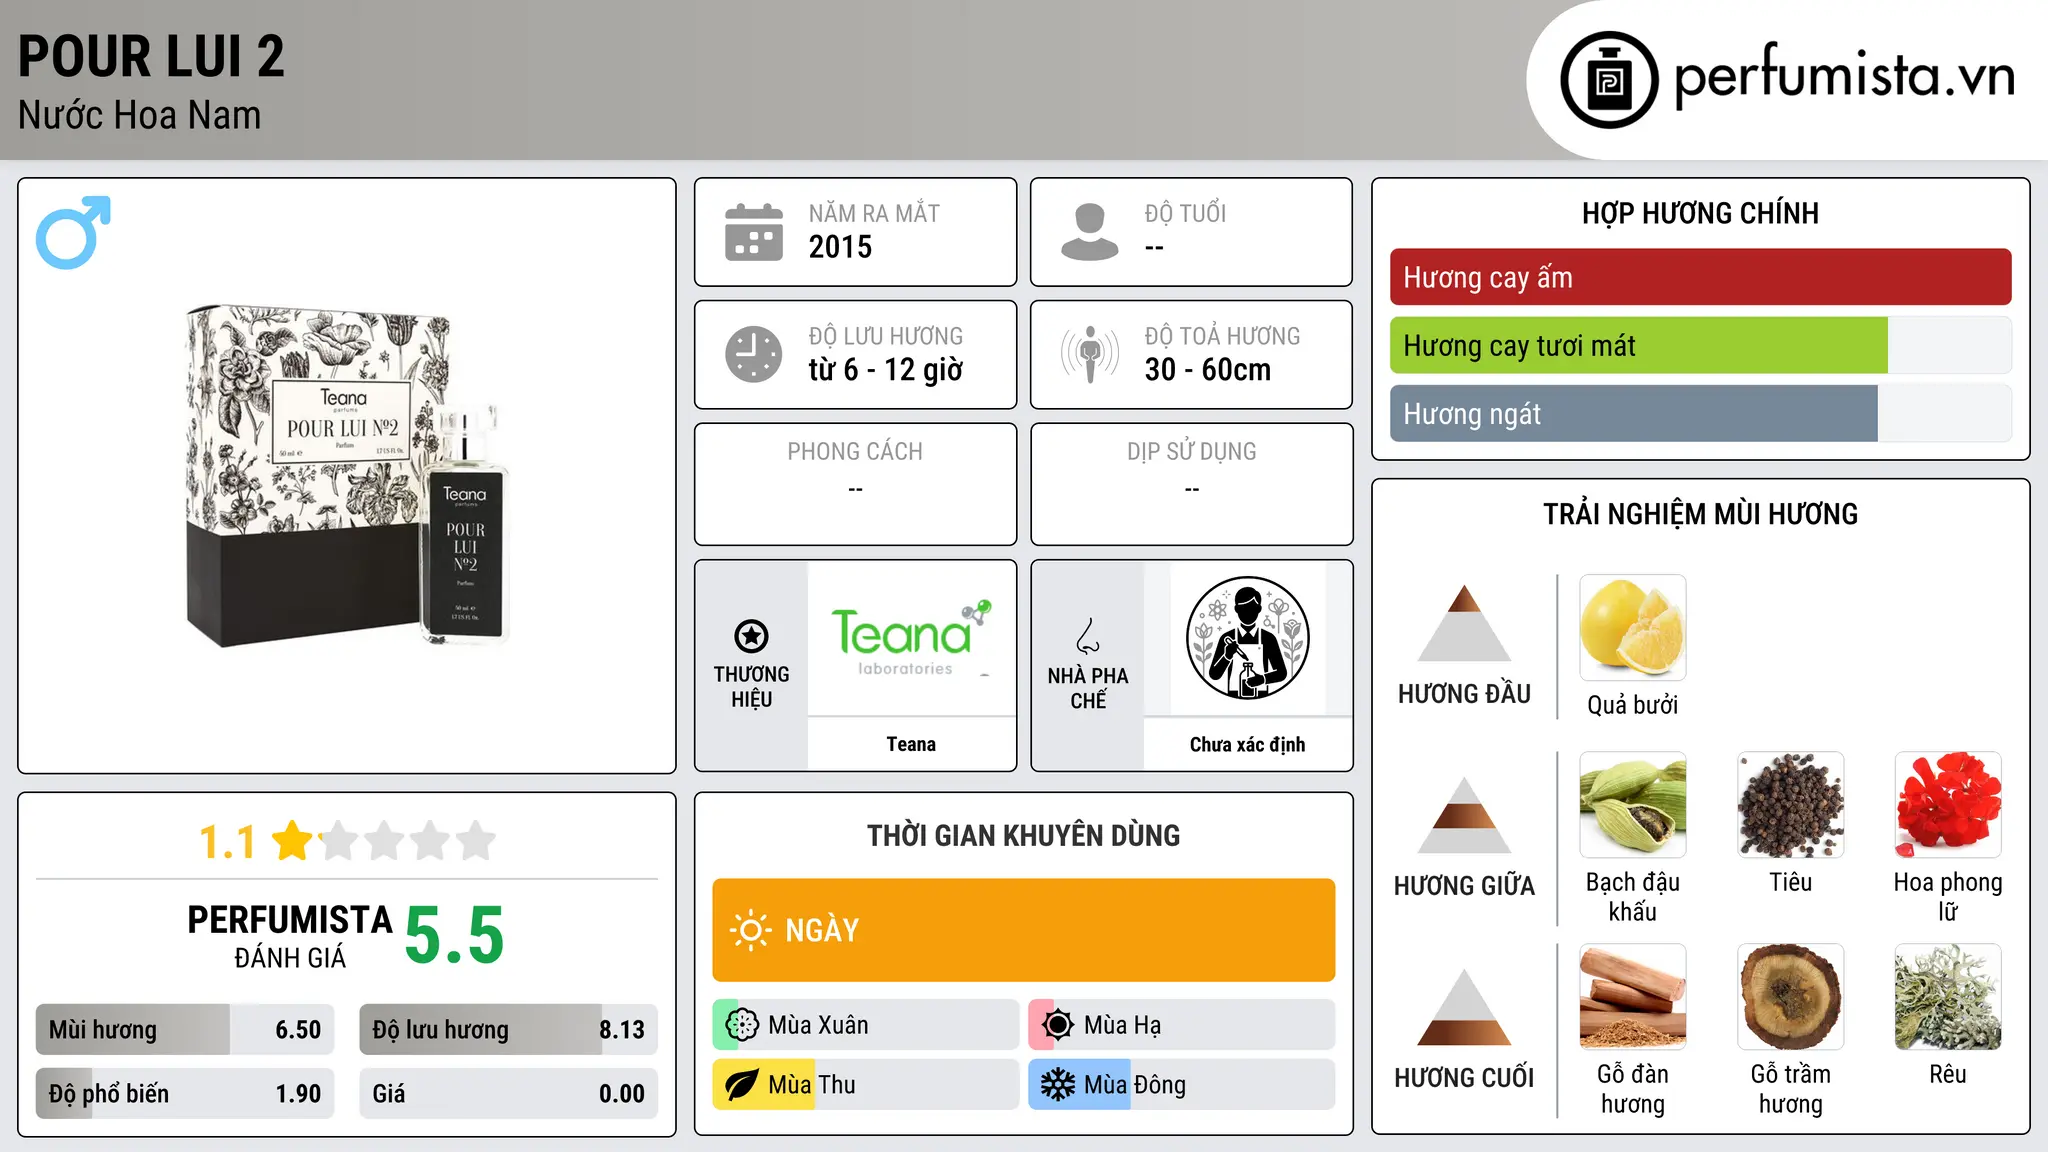Screen dimensions: 2048x1152
Task: Click the Trải nghiệm mùi hương heading
Action: point(1700,514)
